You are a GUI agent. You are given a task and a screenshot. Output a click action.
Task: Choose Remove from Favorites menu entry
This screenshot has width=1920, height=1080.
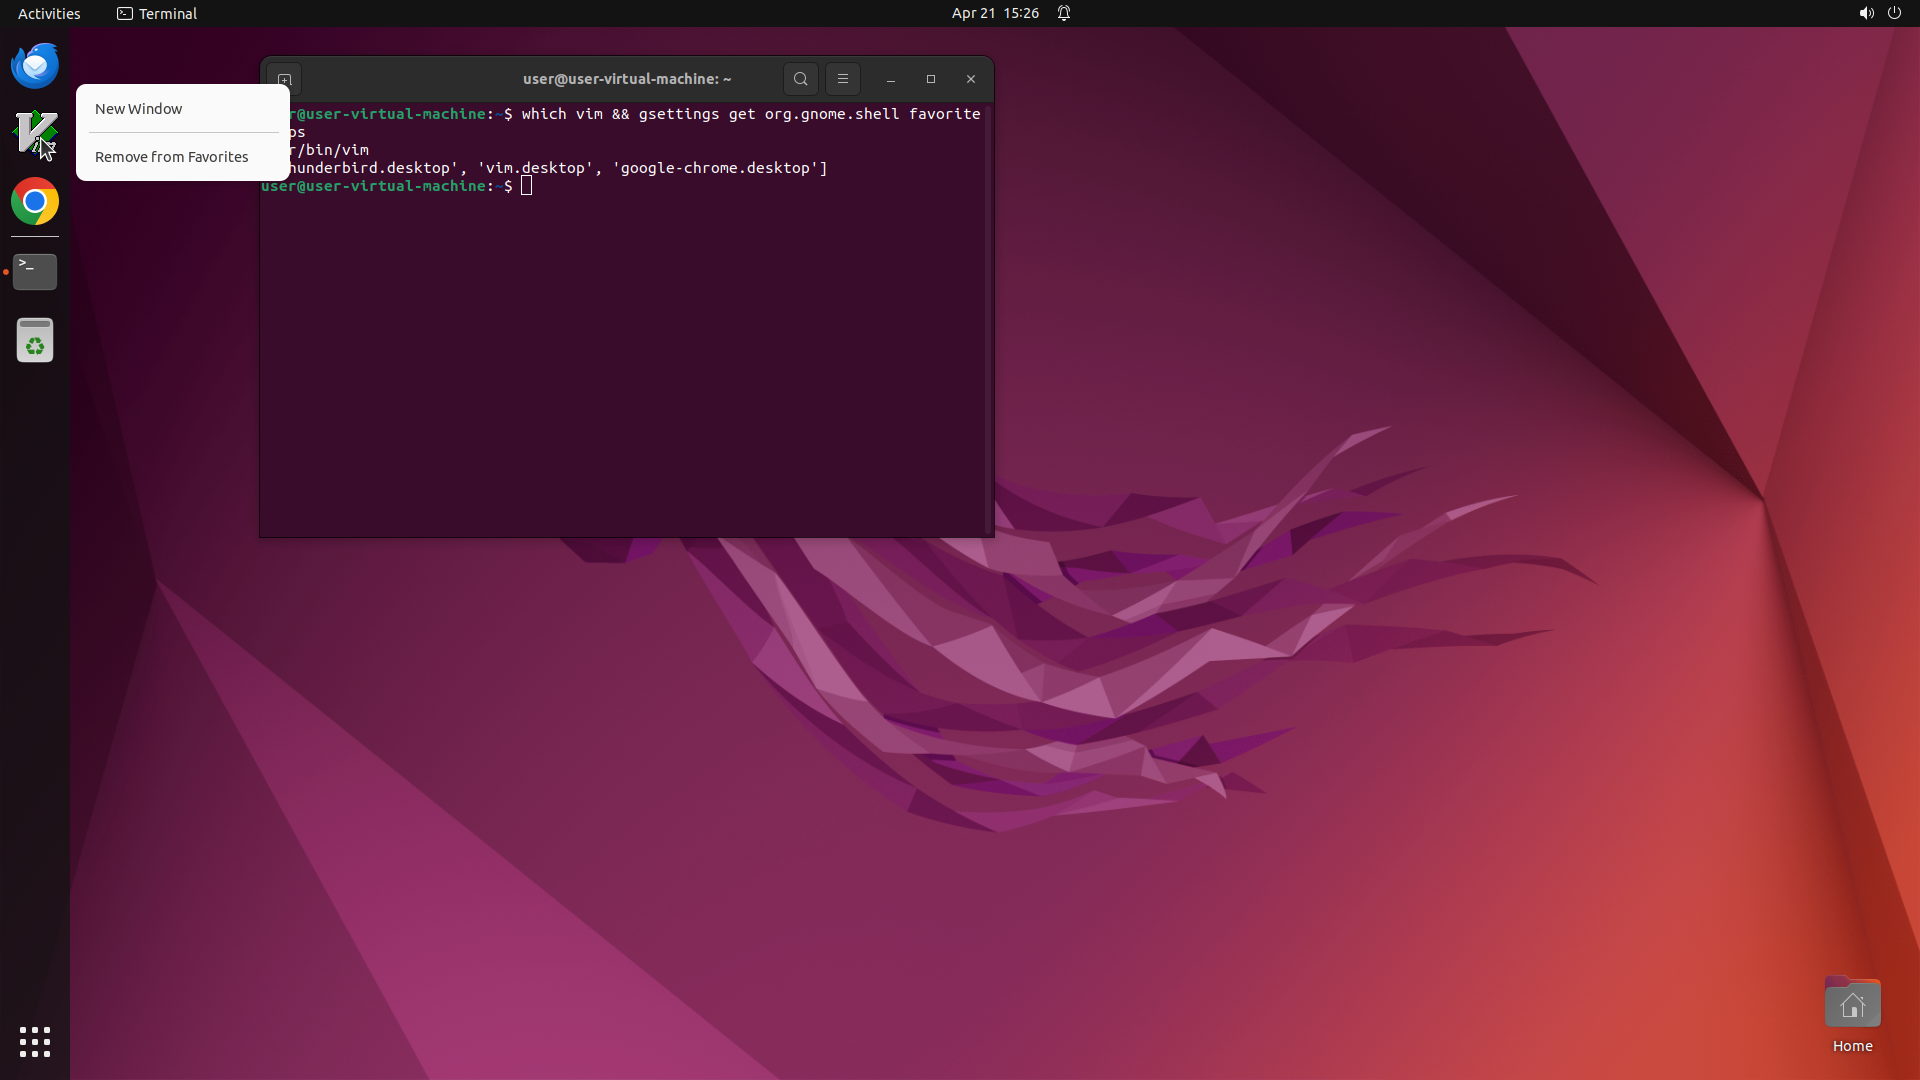point(172,157)
